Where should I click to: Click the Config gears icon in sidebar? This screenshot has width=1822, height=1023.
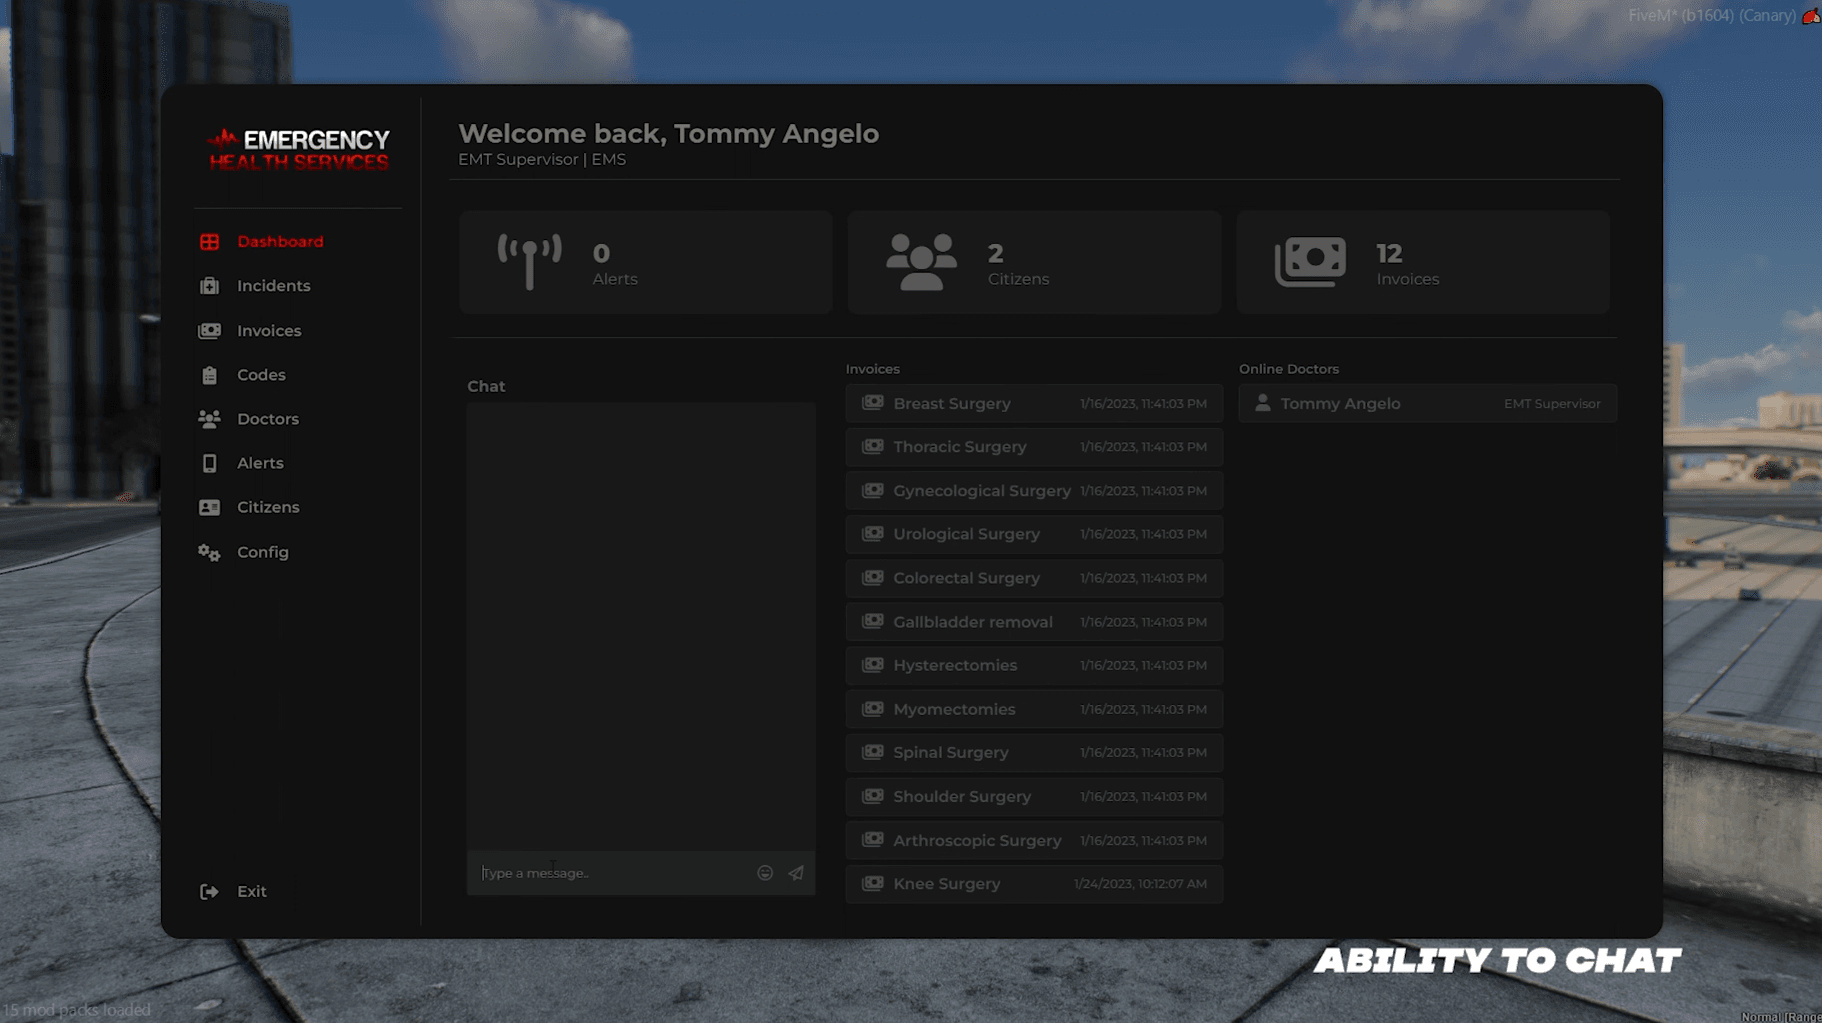click(x=209, y=552)
